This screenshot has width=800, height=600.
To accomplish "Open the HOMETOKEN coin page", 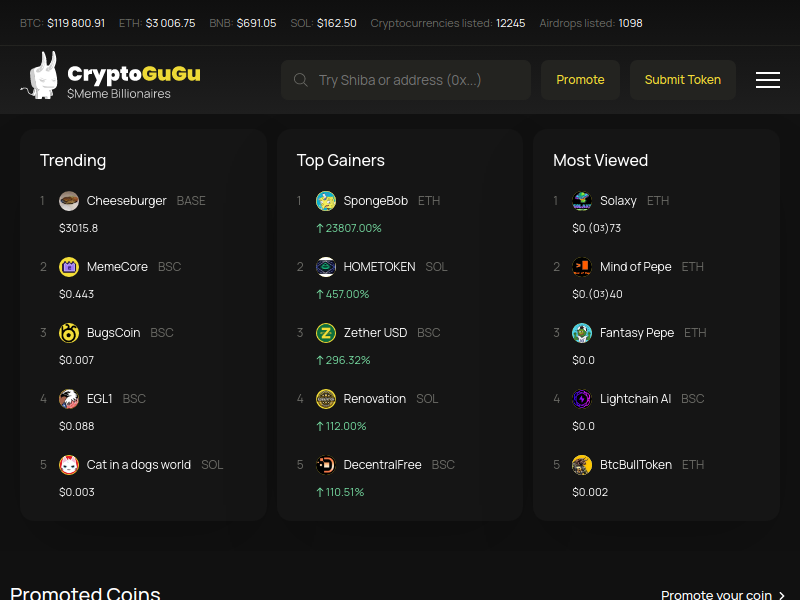I will click(380, 267).
